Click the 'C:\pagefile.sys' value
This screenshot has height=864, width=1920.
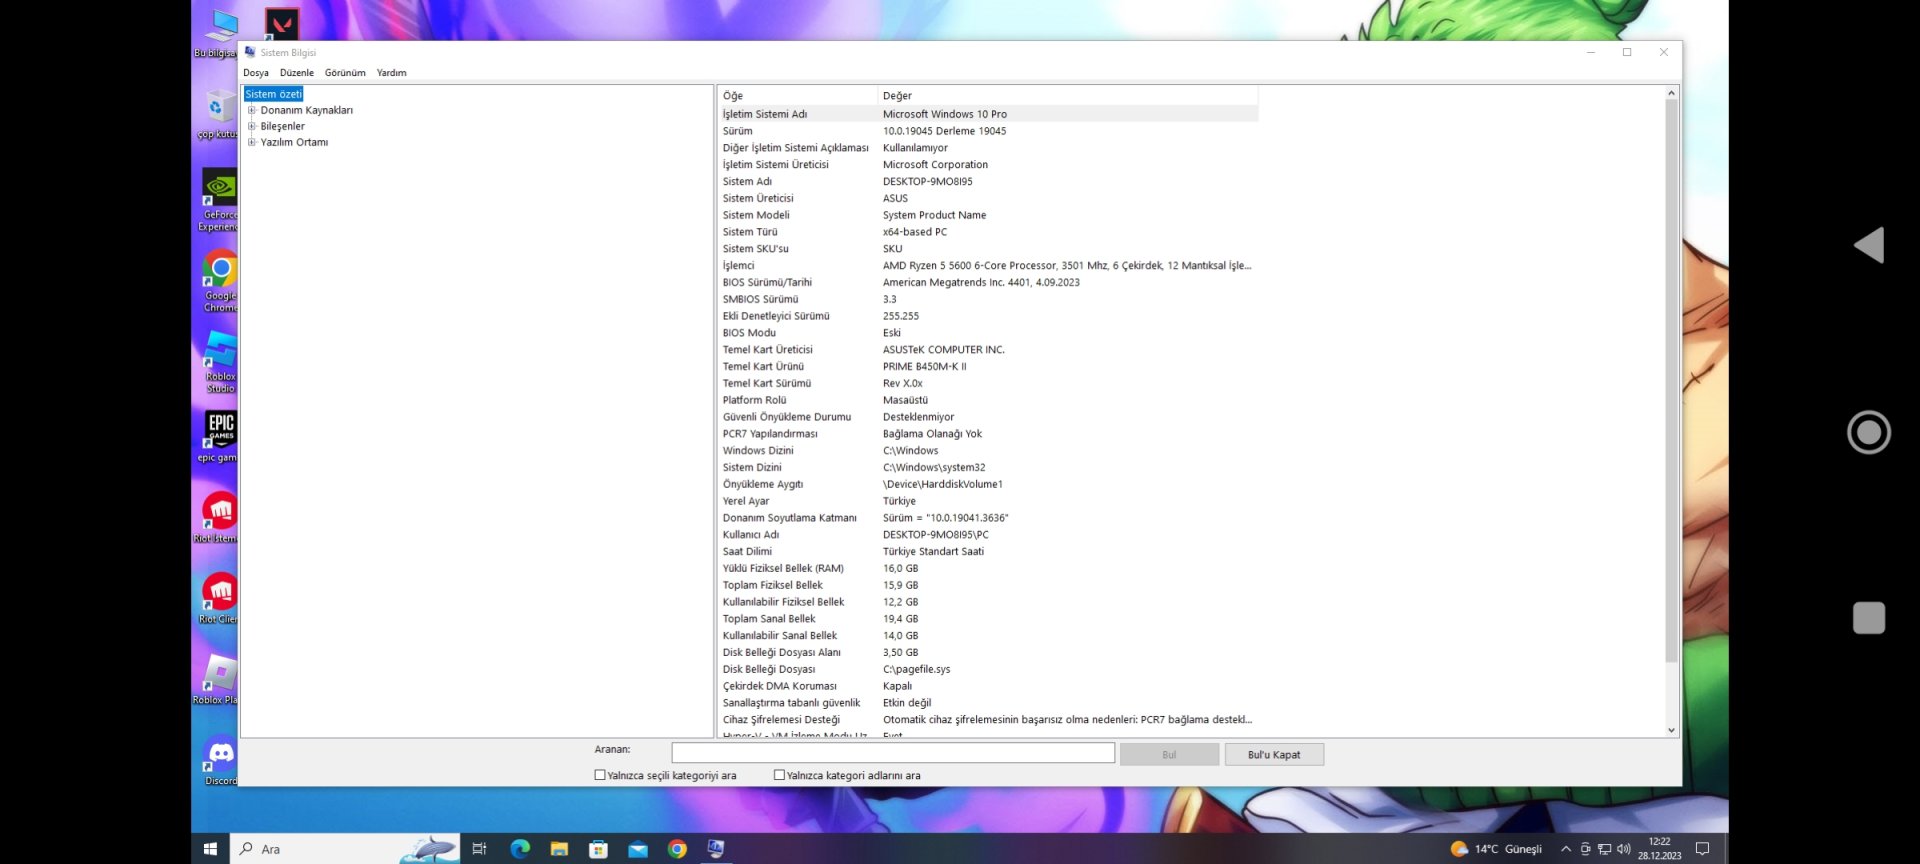[916, 669]
